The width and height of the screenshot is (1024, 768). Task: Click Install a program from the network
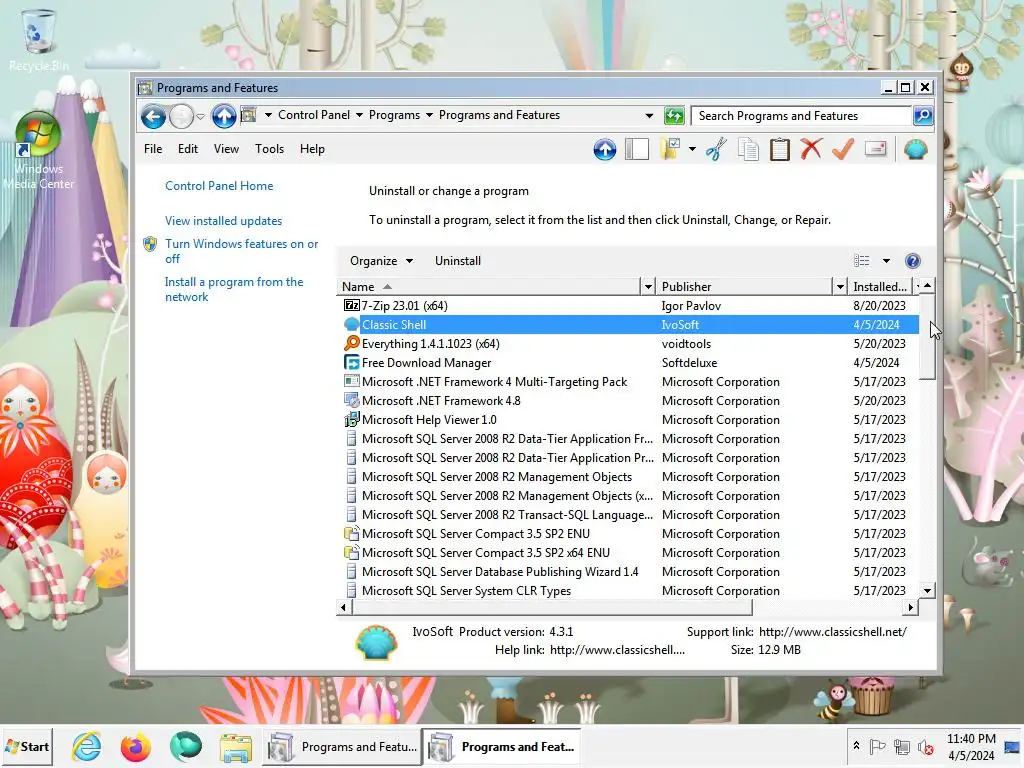[234, 289]
